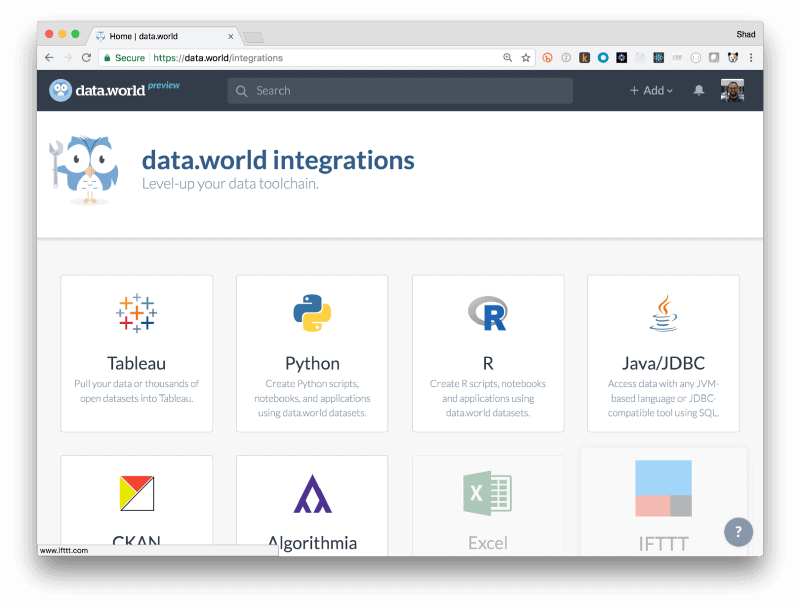Open the Algorithmia integration title
800x609 pixels.
click(x=312, y=543)
